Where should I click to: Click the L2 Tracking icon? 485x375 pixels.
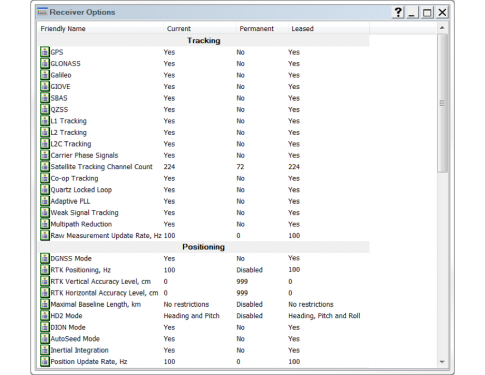point(45,132)
